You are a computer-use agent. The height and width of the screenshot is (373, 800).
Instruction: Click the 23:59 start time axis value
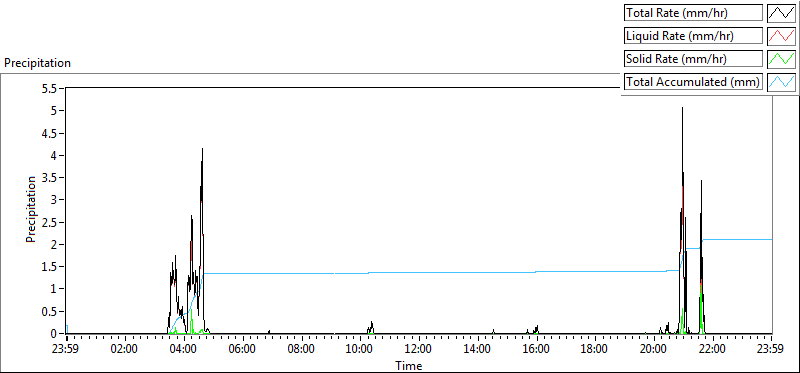[x=66, y=350]
